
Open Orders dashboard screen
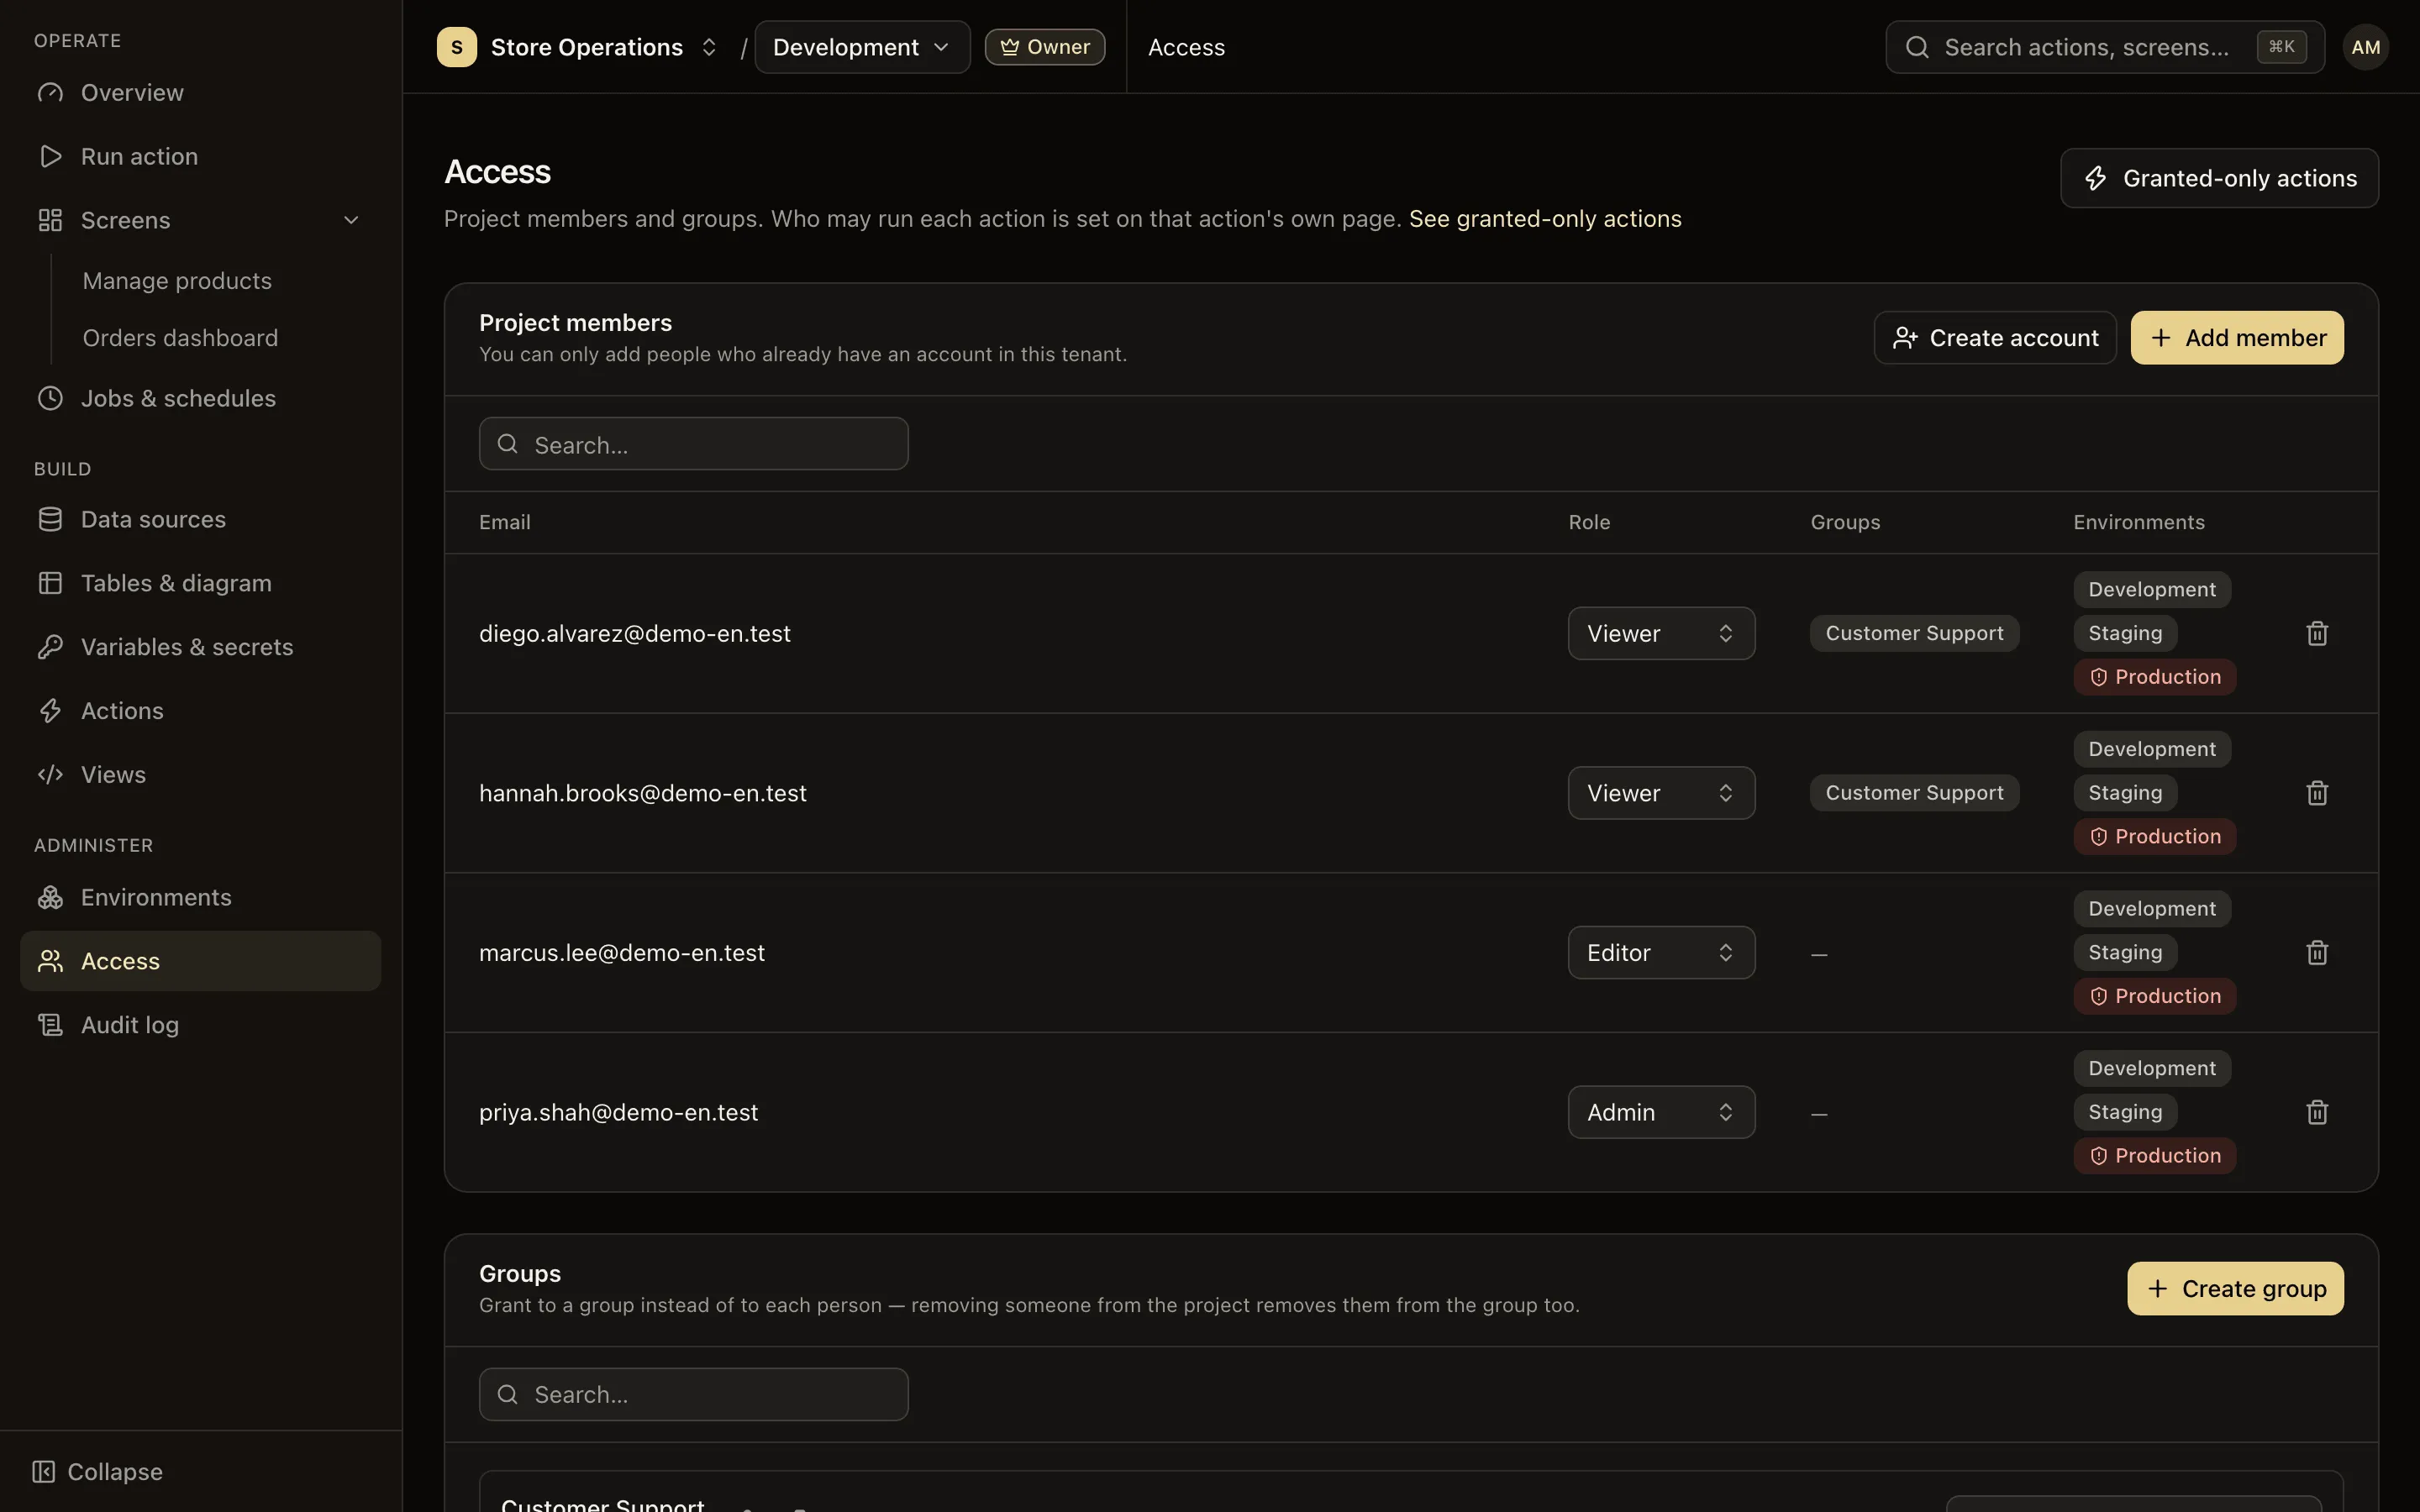click(180, 338)
